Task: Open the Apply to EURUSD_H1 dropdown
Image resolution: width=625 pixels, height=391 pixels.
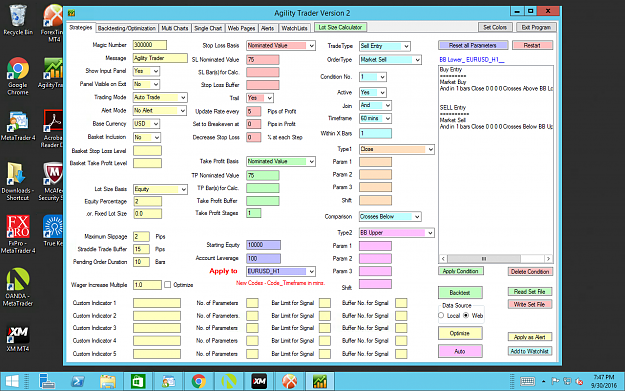Action: tap(311, 271)
